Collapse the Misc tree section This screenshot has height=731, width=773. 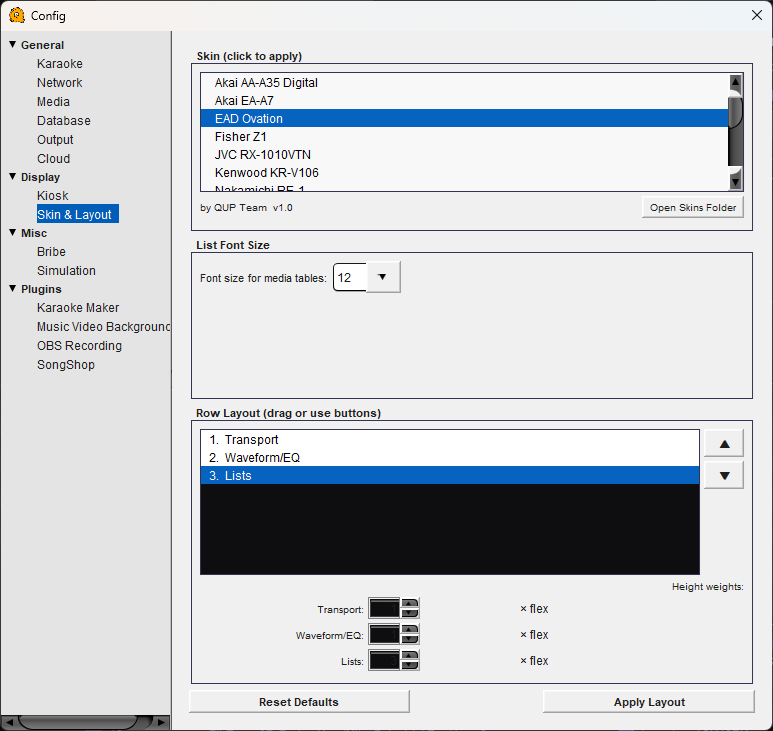13,233
